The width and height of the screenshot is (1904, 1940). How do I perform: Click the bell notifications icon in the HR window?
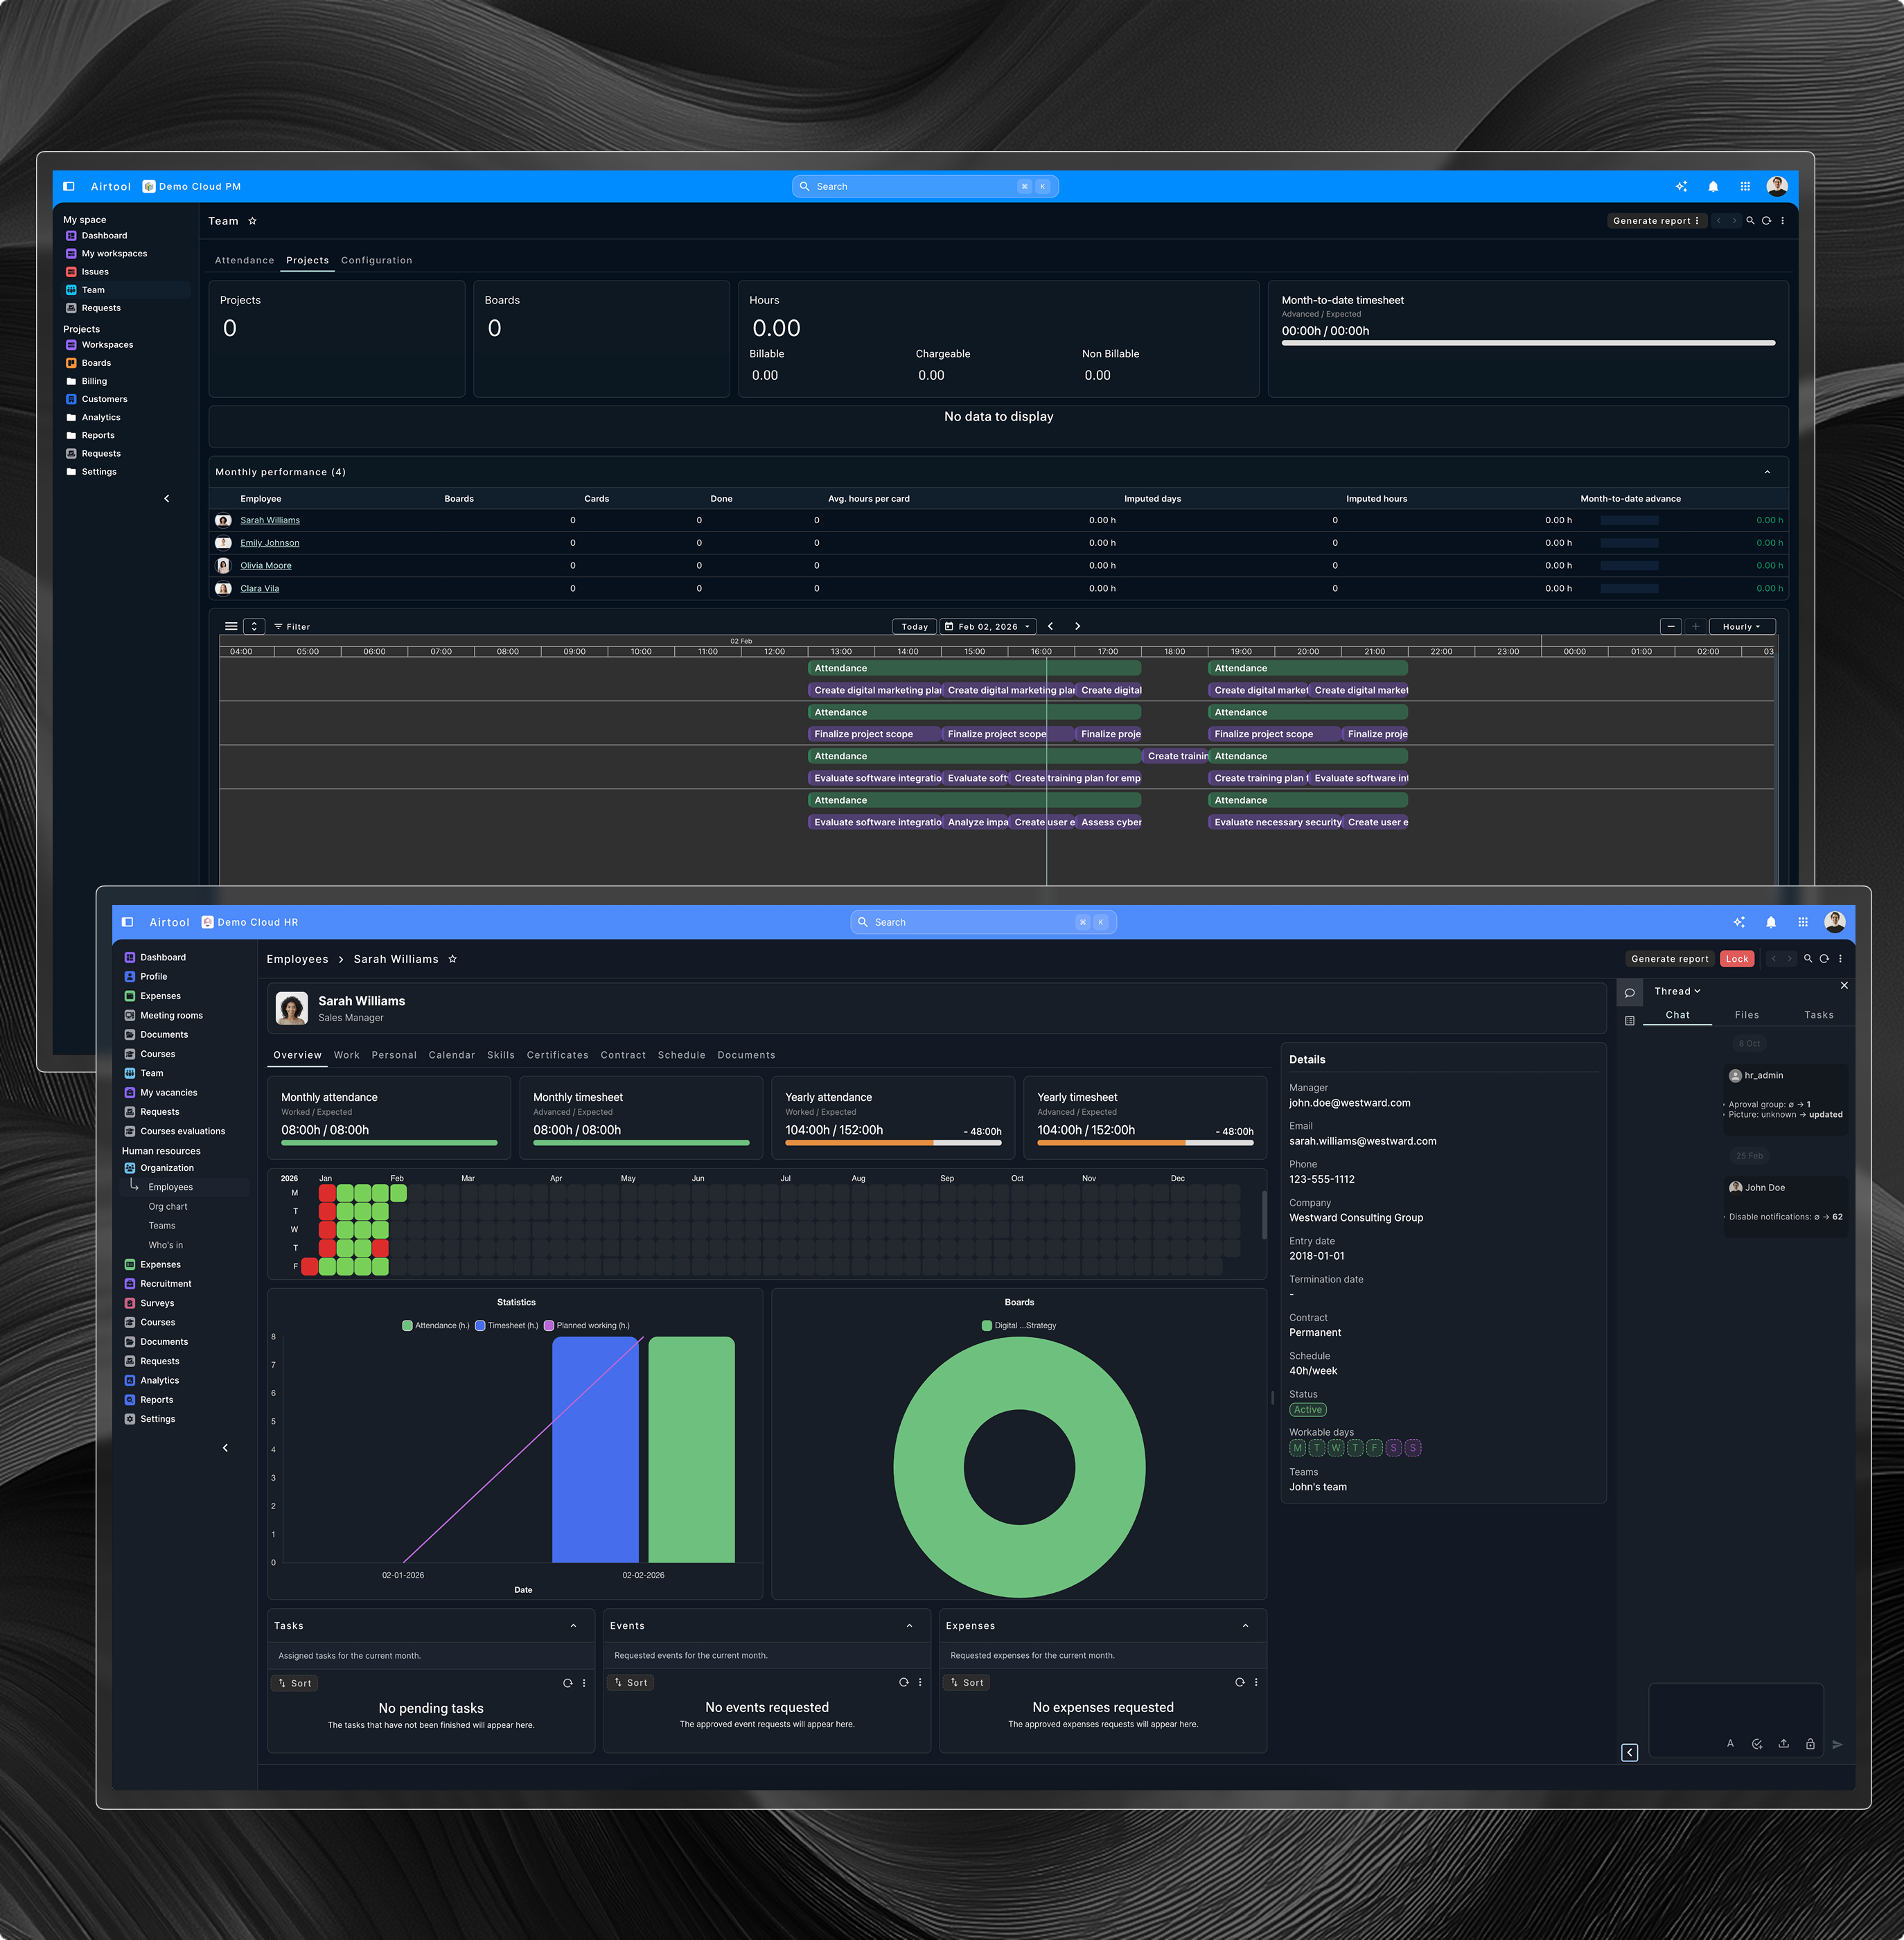click(1770, 922)
